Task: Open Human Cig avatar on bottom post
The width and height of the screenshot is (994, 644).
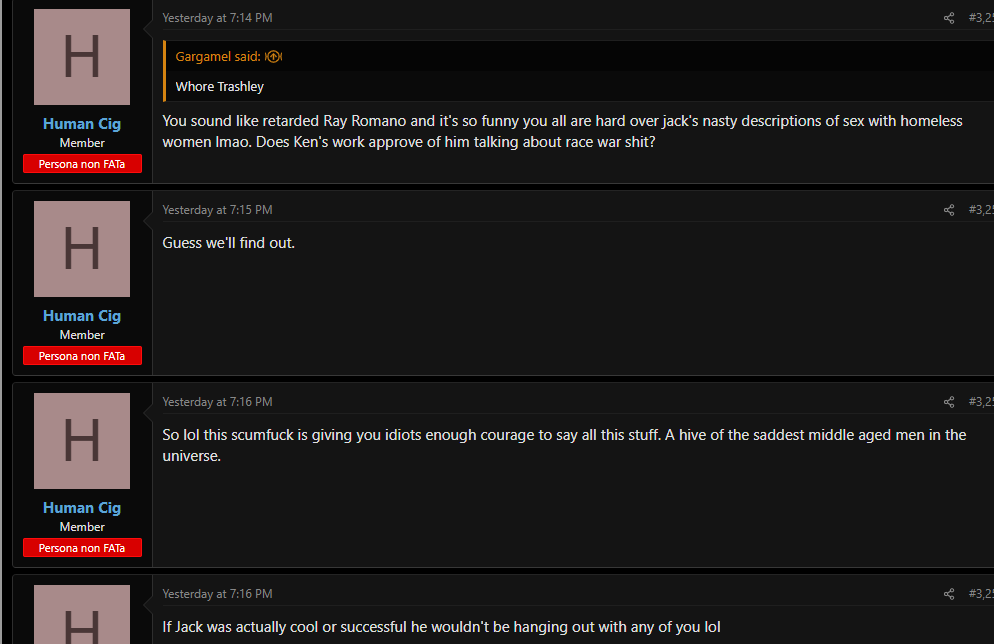Action: point(82,614)
